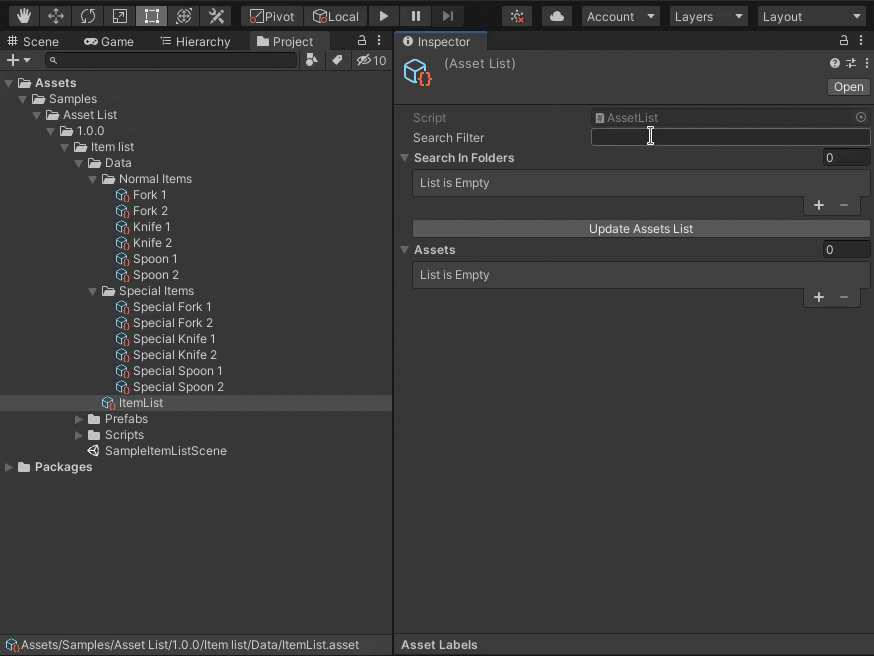Select the Hand tool

(x=23, y=16)
